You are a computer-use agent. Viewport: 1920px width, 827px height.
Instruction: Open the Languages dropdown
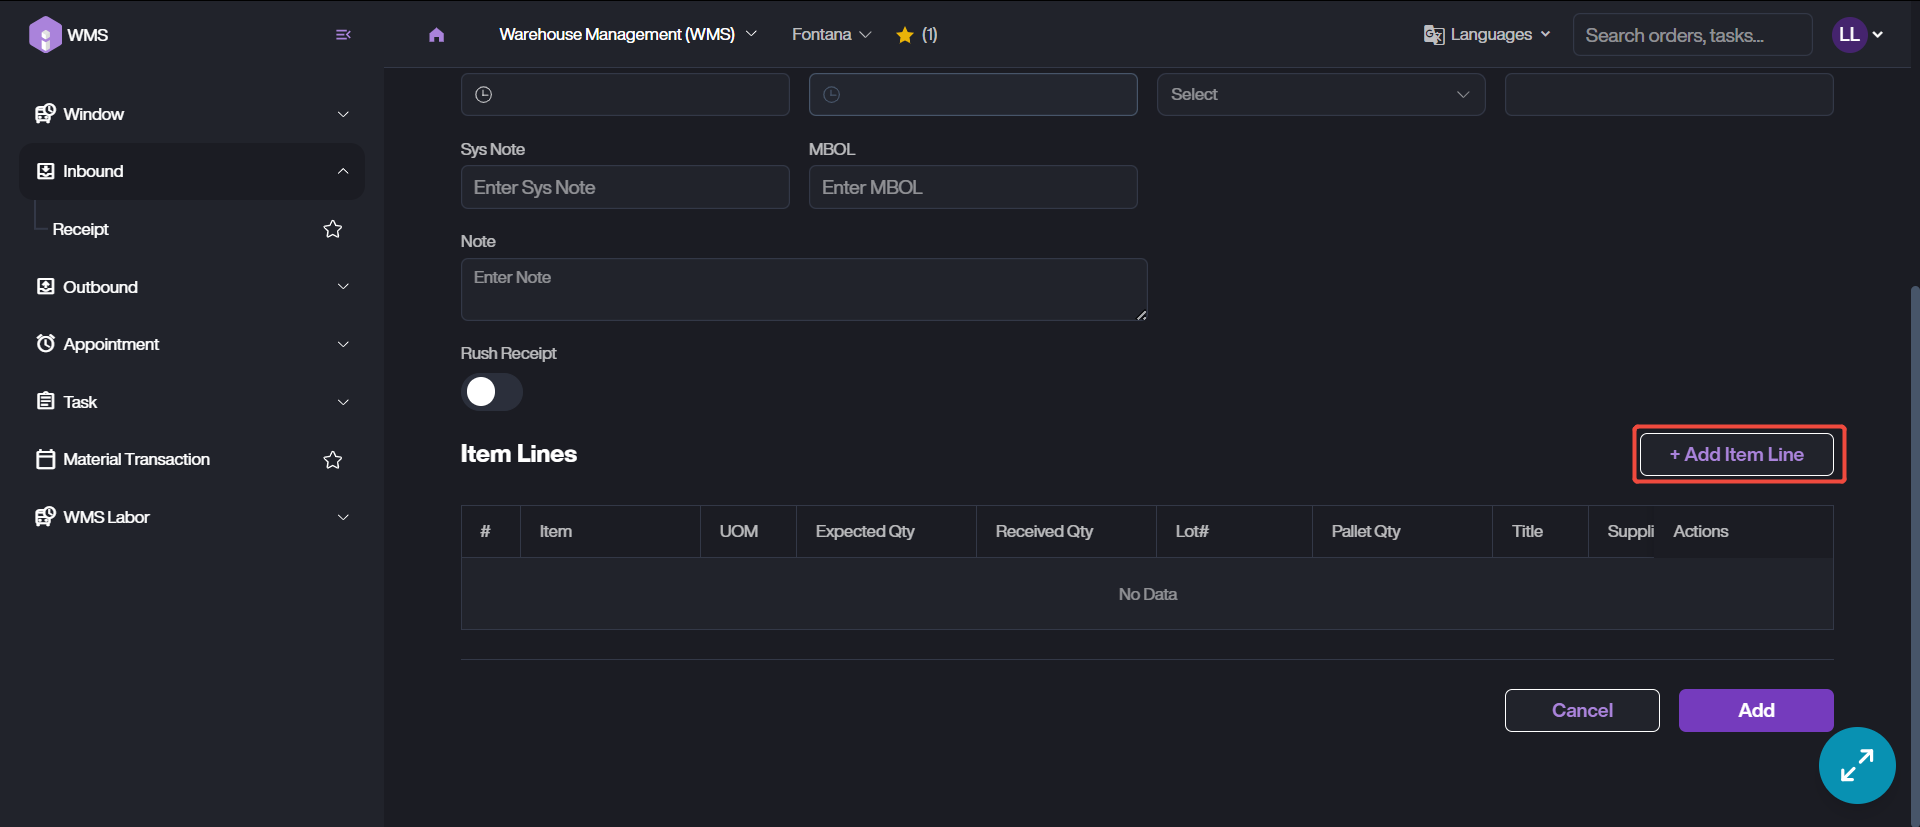(x=1487, y=35)
